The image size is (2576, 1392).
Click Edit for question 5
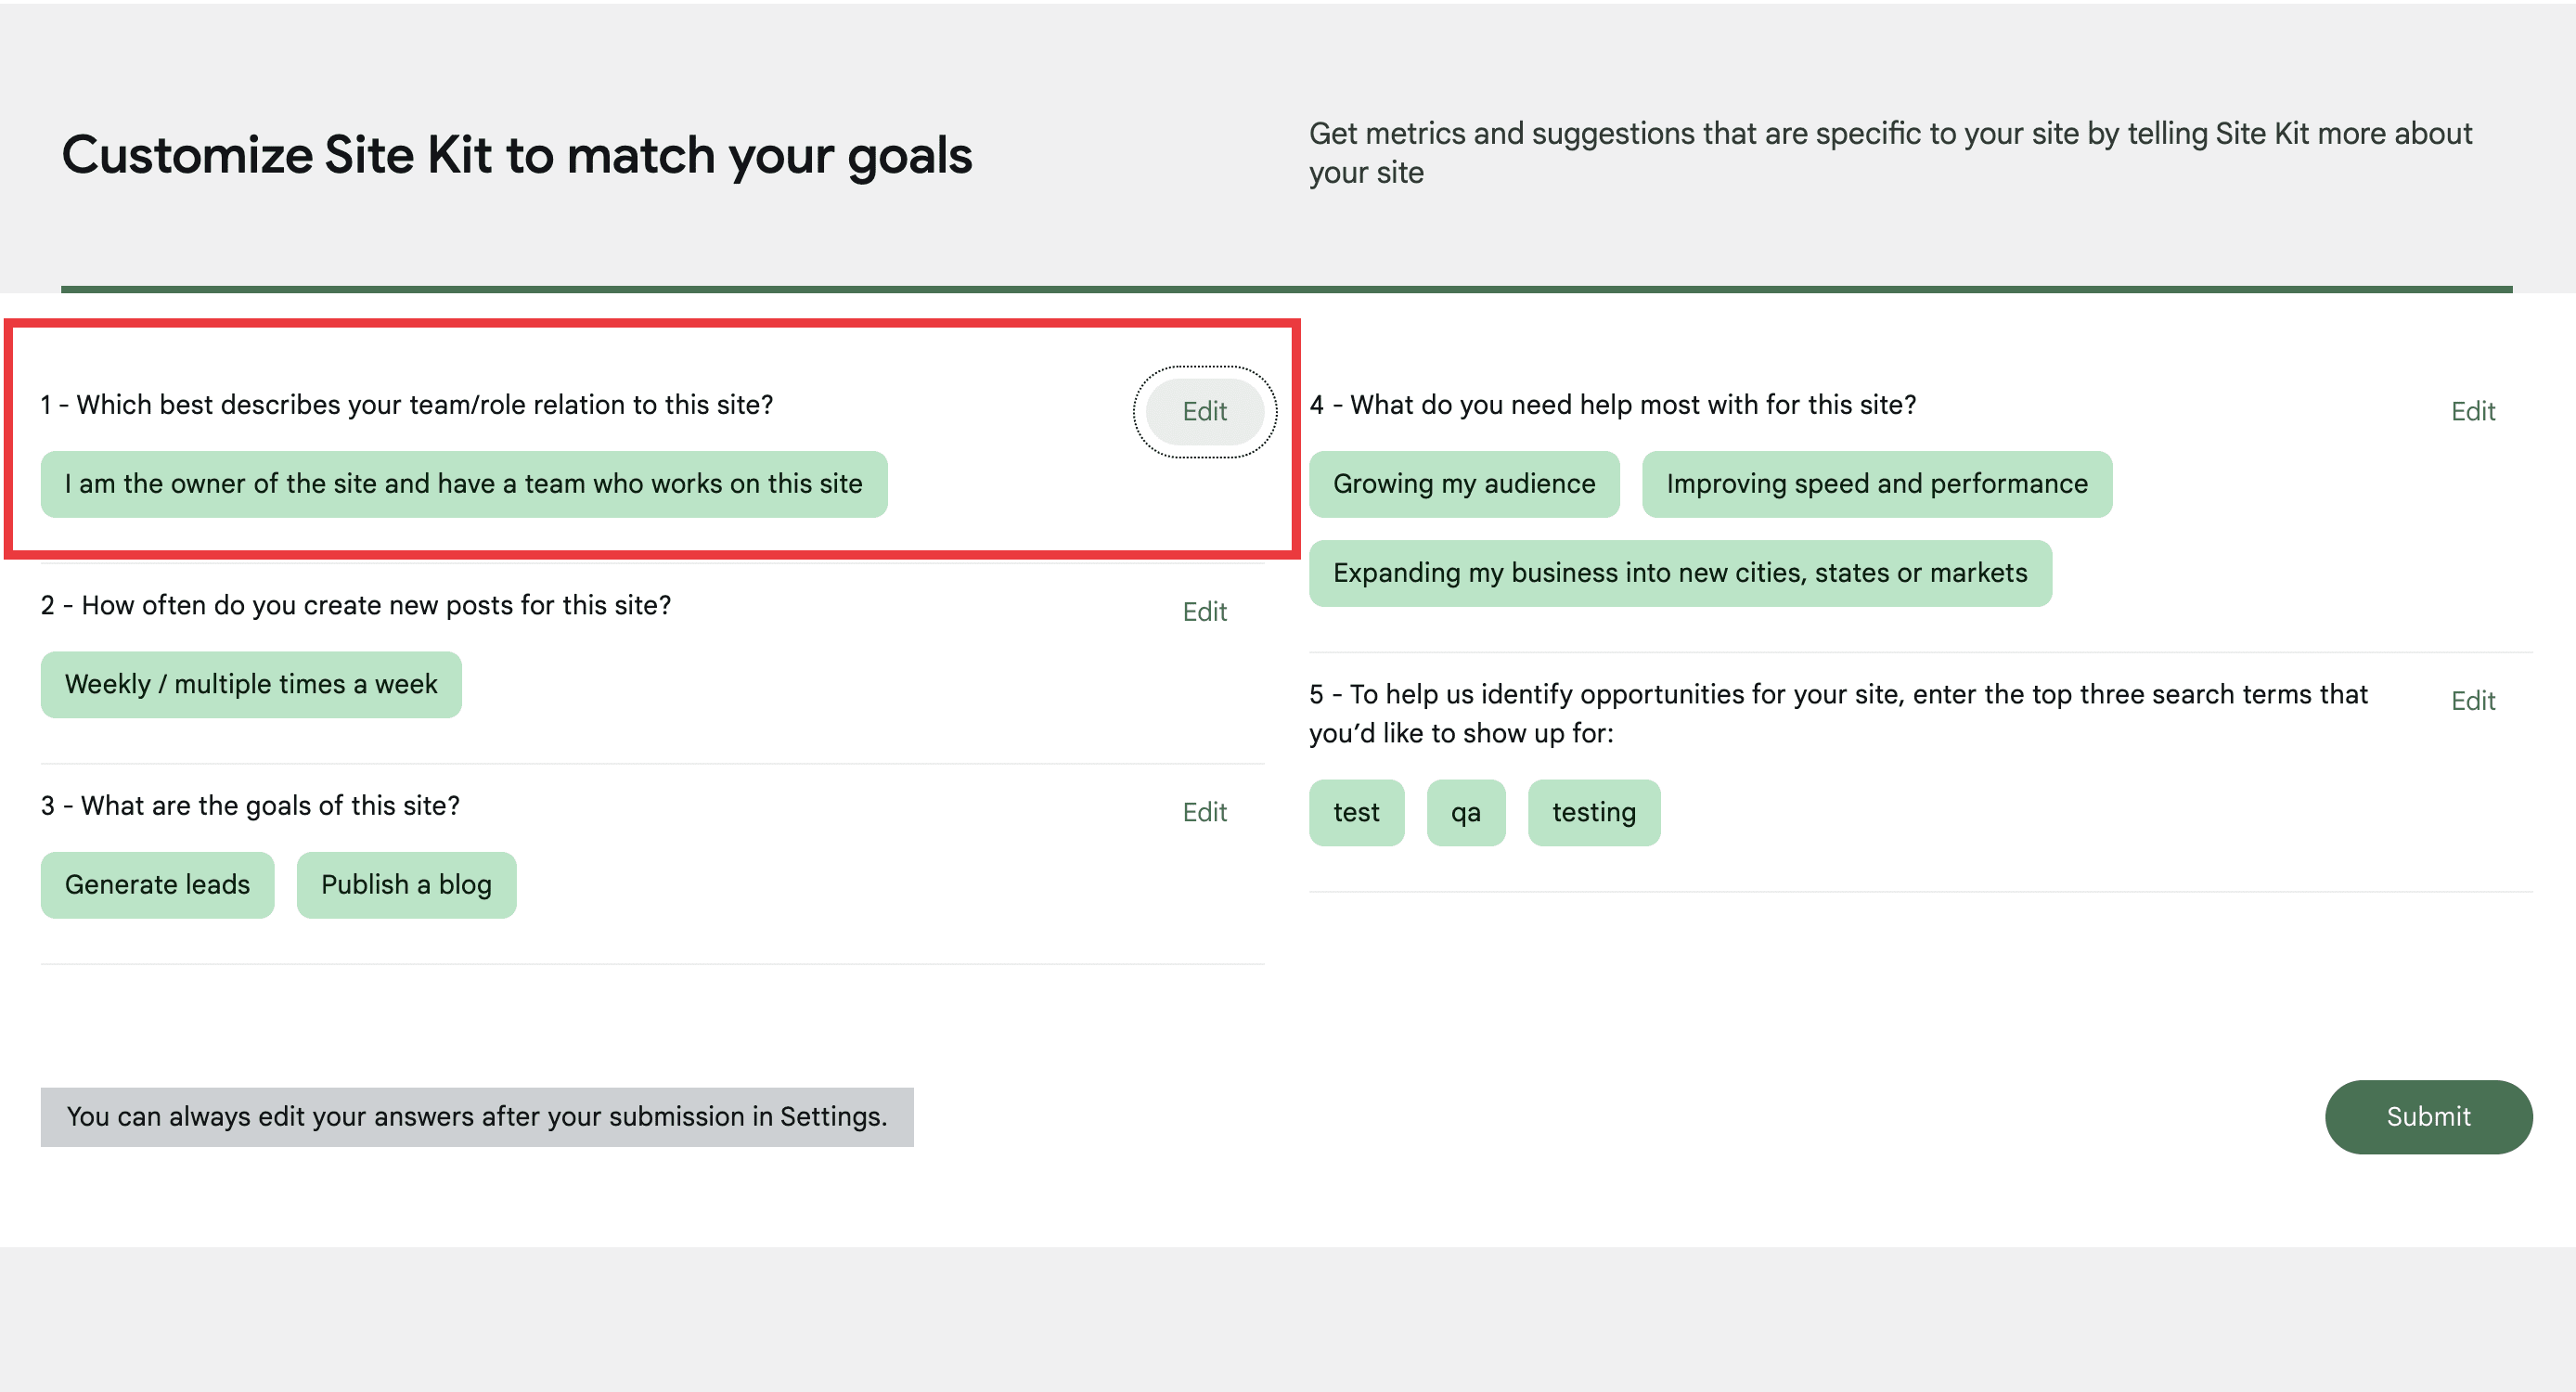pyautogui.click(x=2472, y=701)
